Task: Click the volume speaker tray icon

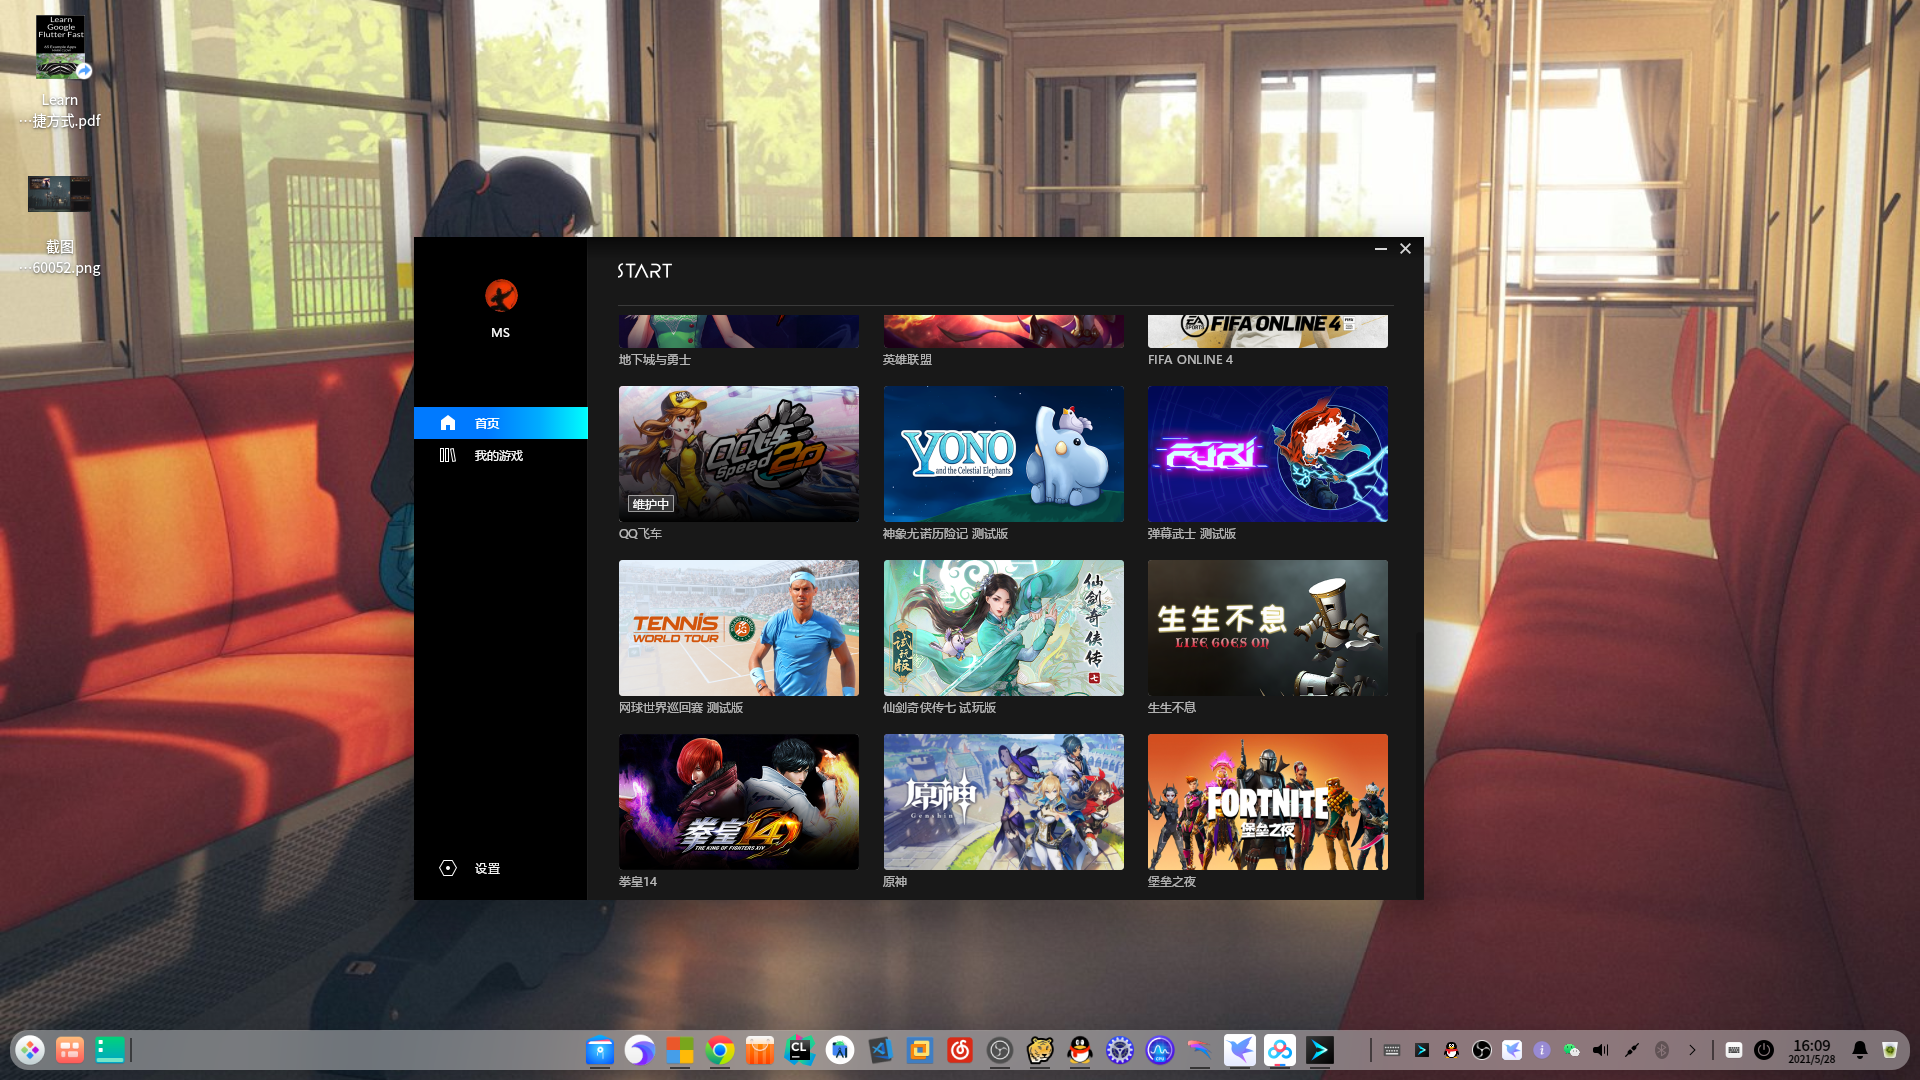Action: coord(1601,1050)
